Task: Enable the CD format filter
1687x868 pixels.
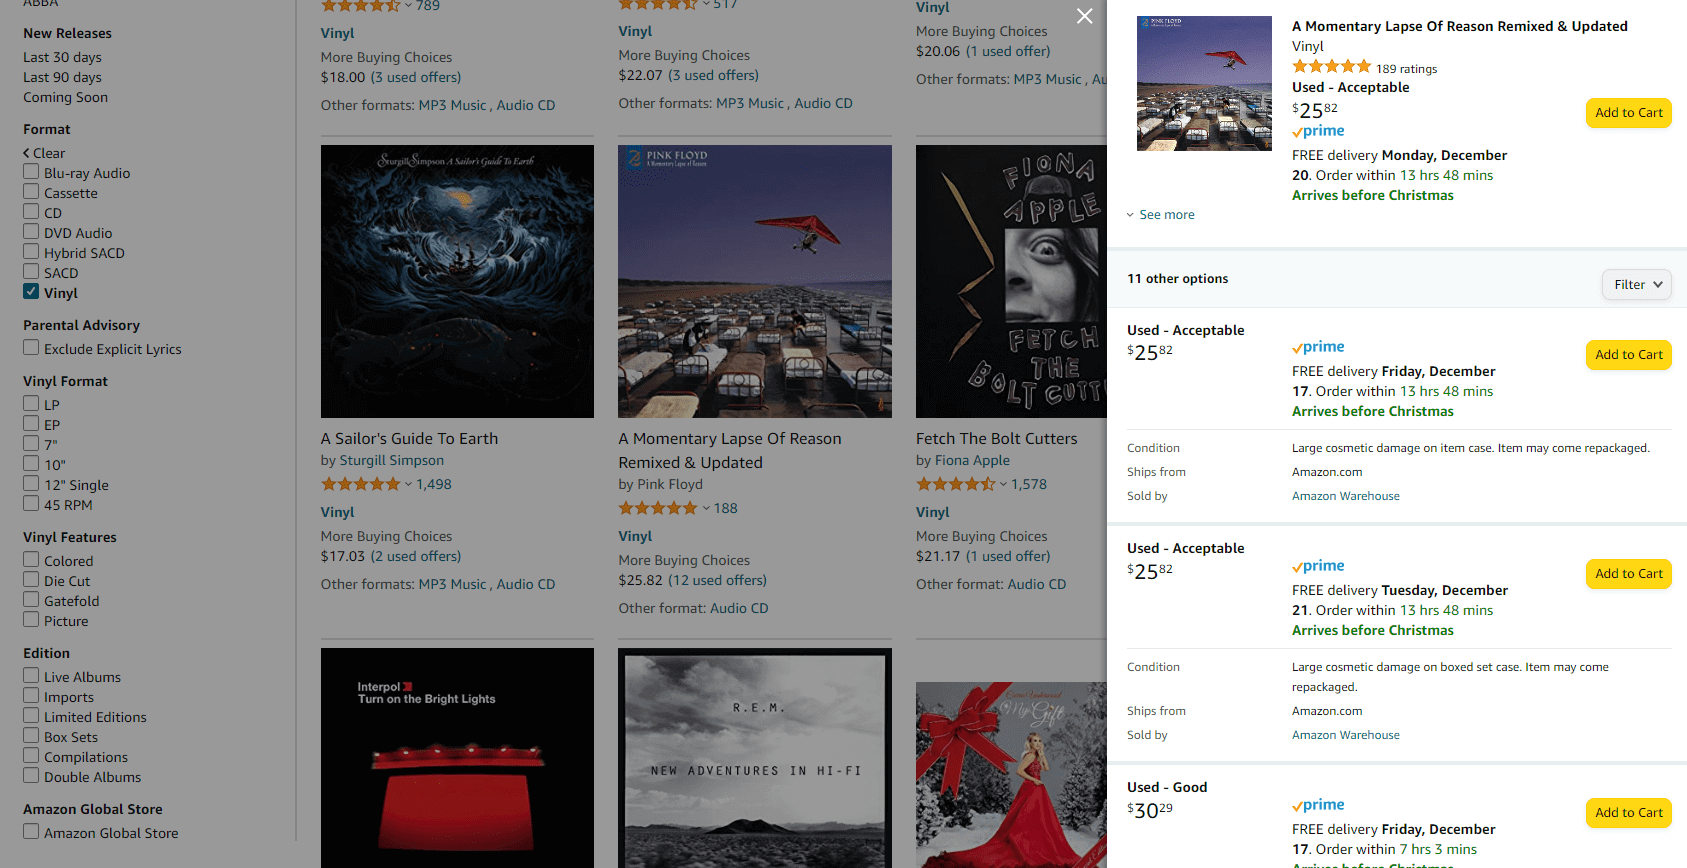Action: pos(31,212)
